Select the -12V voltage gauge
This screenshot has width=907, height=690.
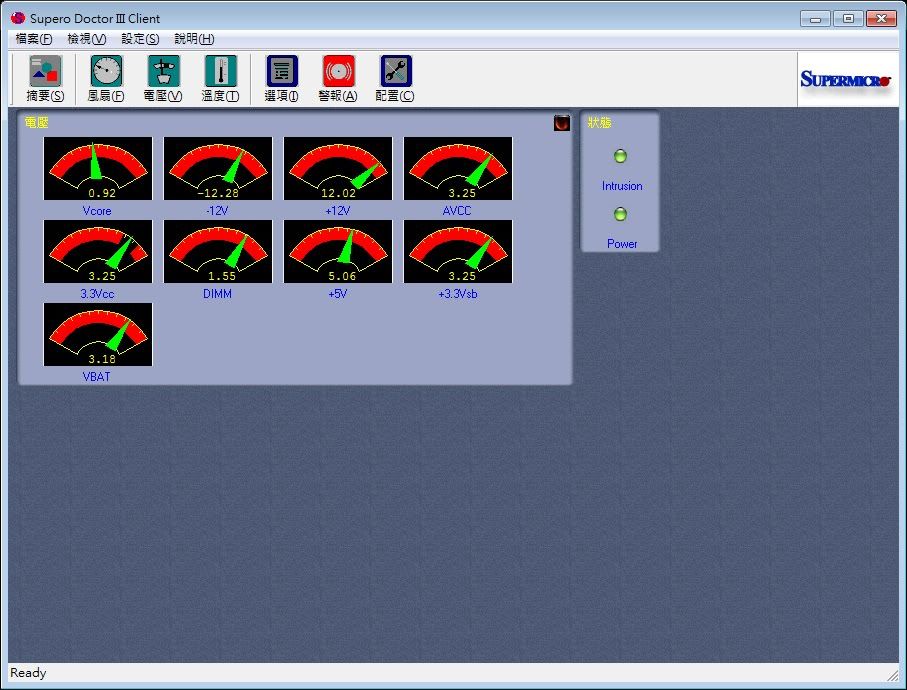pyautogui.click(x=218, y=168)
